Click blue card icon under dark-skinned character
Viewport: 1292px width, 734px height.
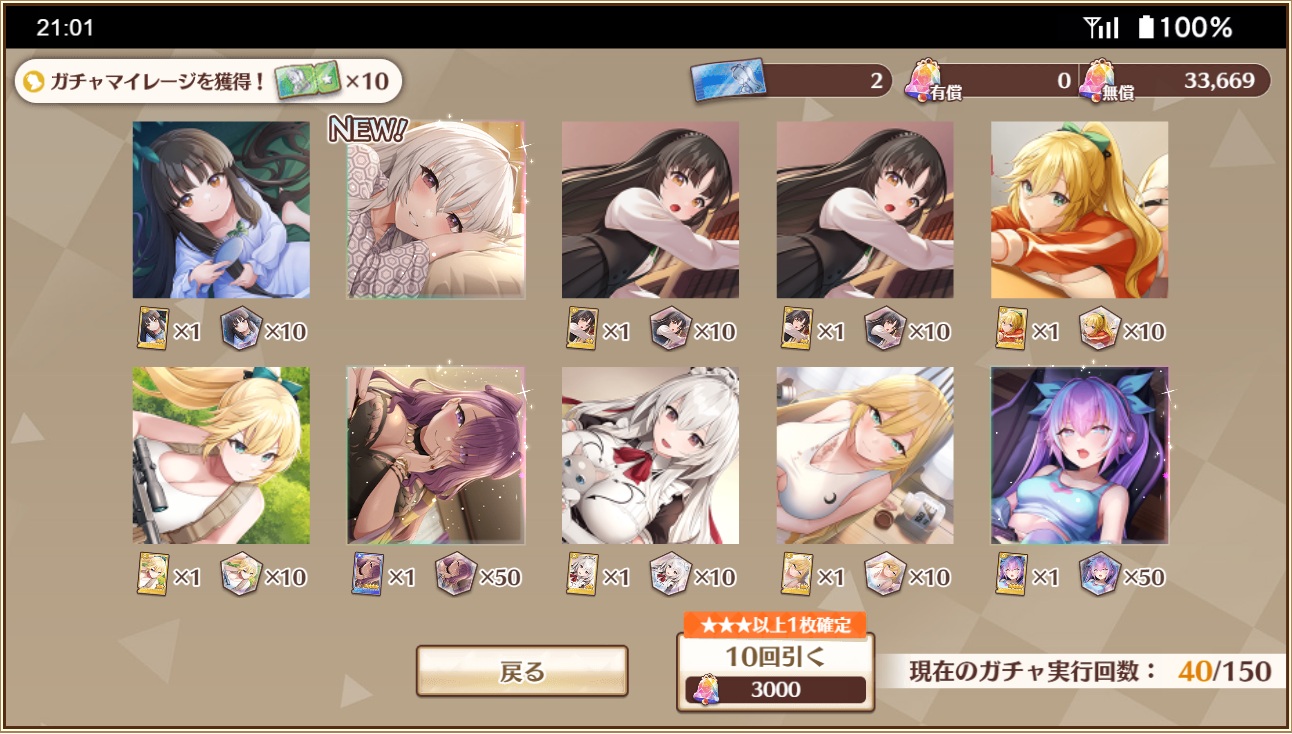point(368,574)
